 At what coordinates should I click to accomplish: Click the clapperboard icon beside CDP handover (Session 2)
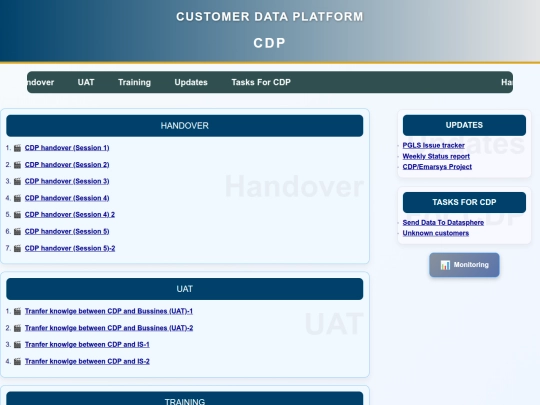click(18, 165)
